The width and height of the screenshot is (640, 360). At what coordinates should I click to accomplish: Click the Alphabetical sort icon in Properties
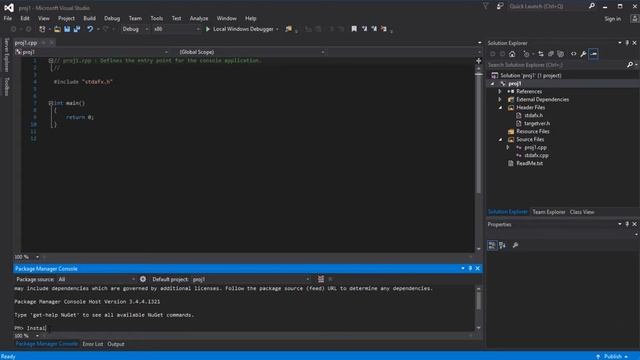click(x=502, y=245)
